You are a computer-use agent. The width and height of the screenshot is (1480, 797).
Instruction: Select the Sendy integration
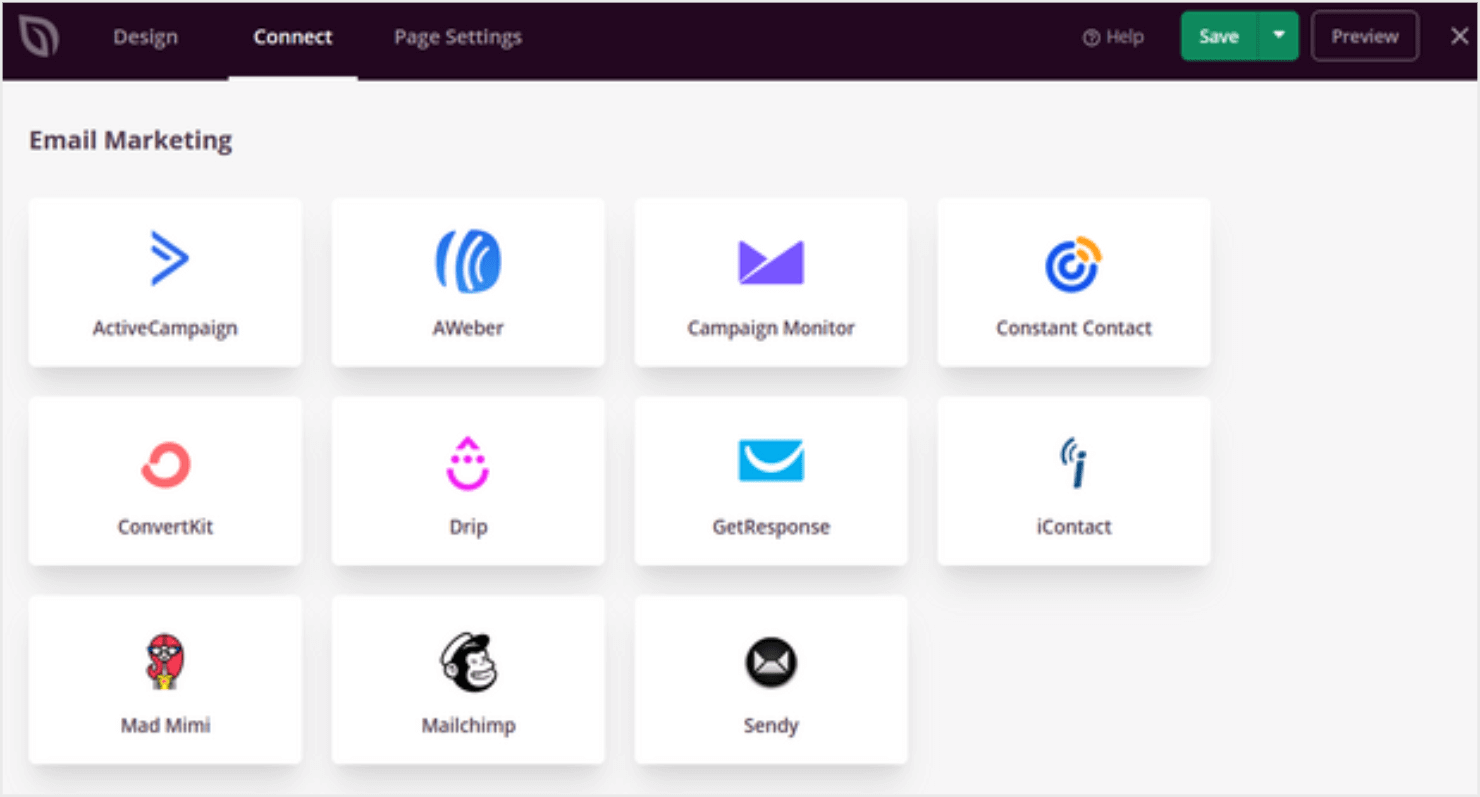pos(770,679)
